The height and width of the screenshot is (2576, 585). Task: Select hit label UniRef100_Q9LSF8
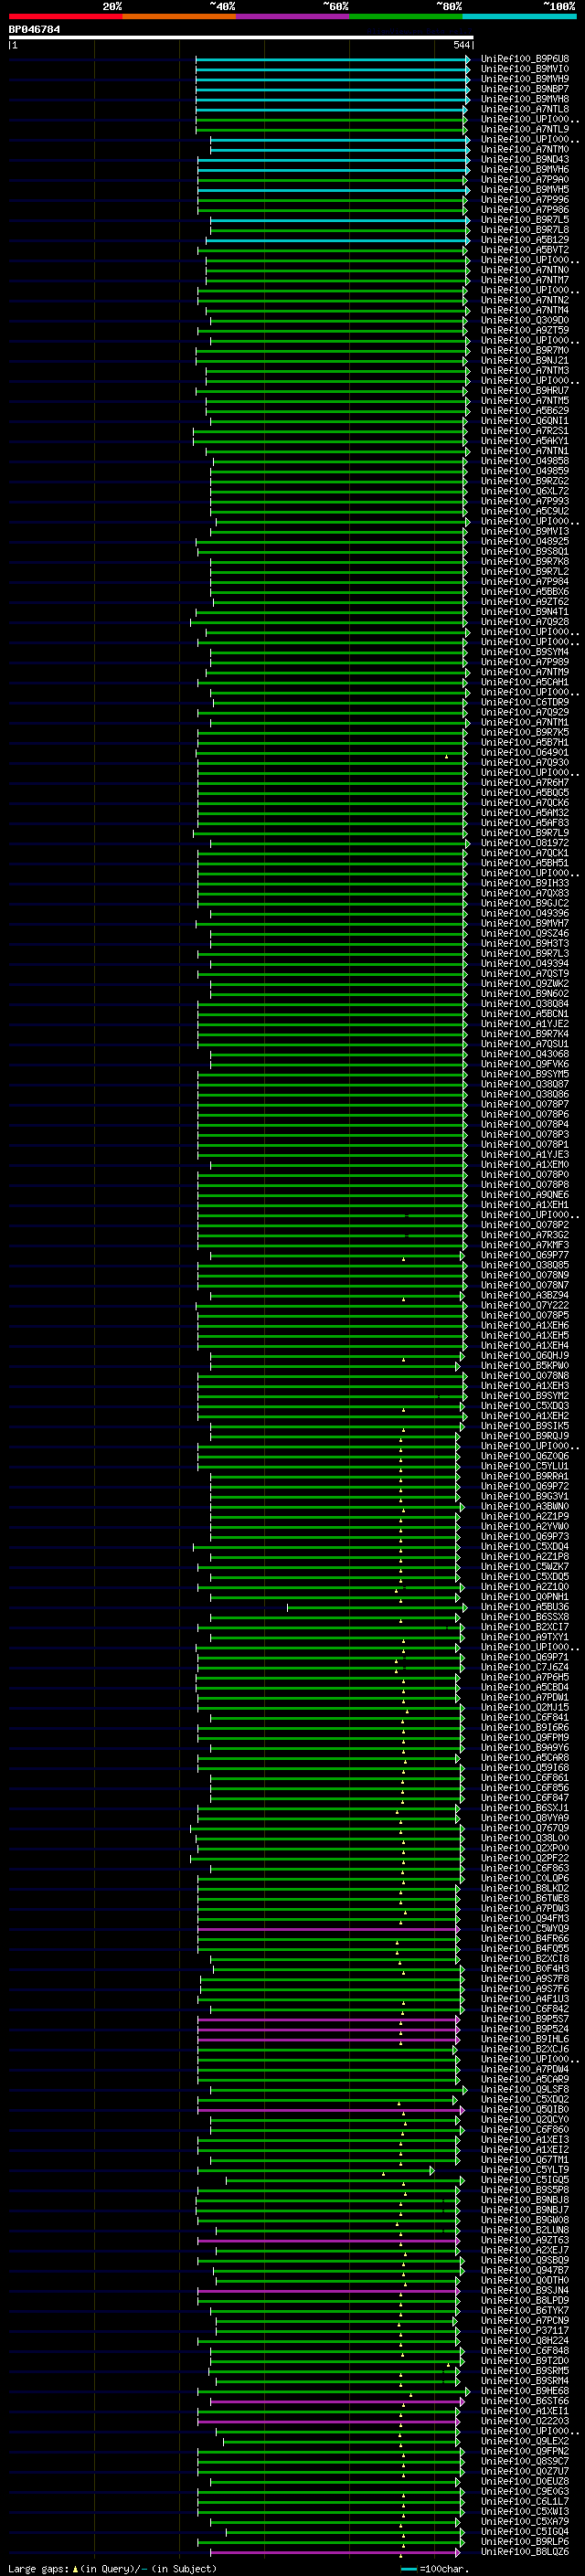tap(525, 2089)
